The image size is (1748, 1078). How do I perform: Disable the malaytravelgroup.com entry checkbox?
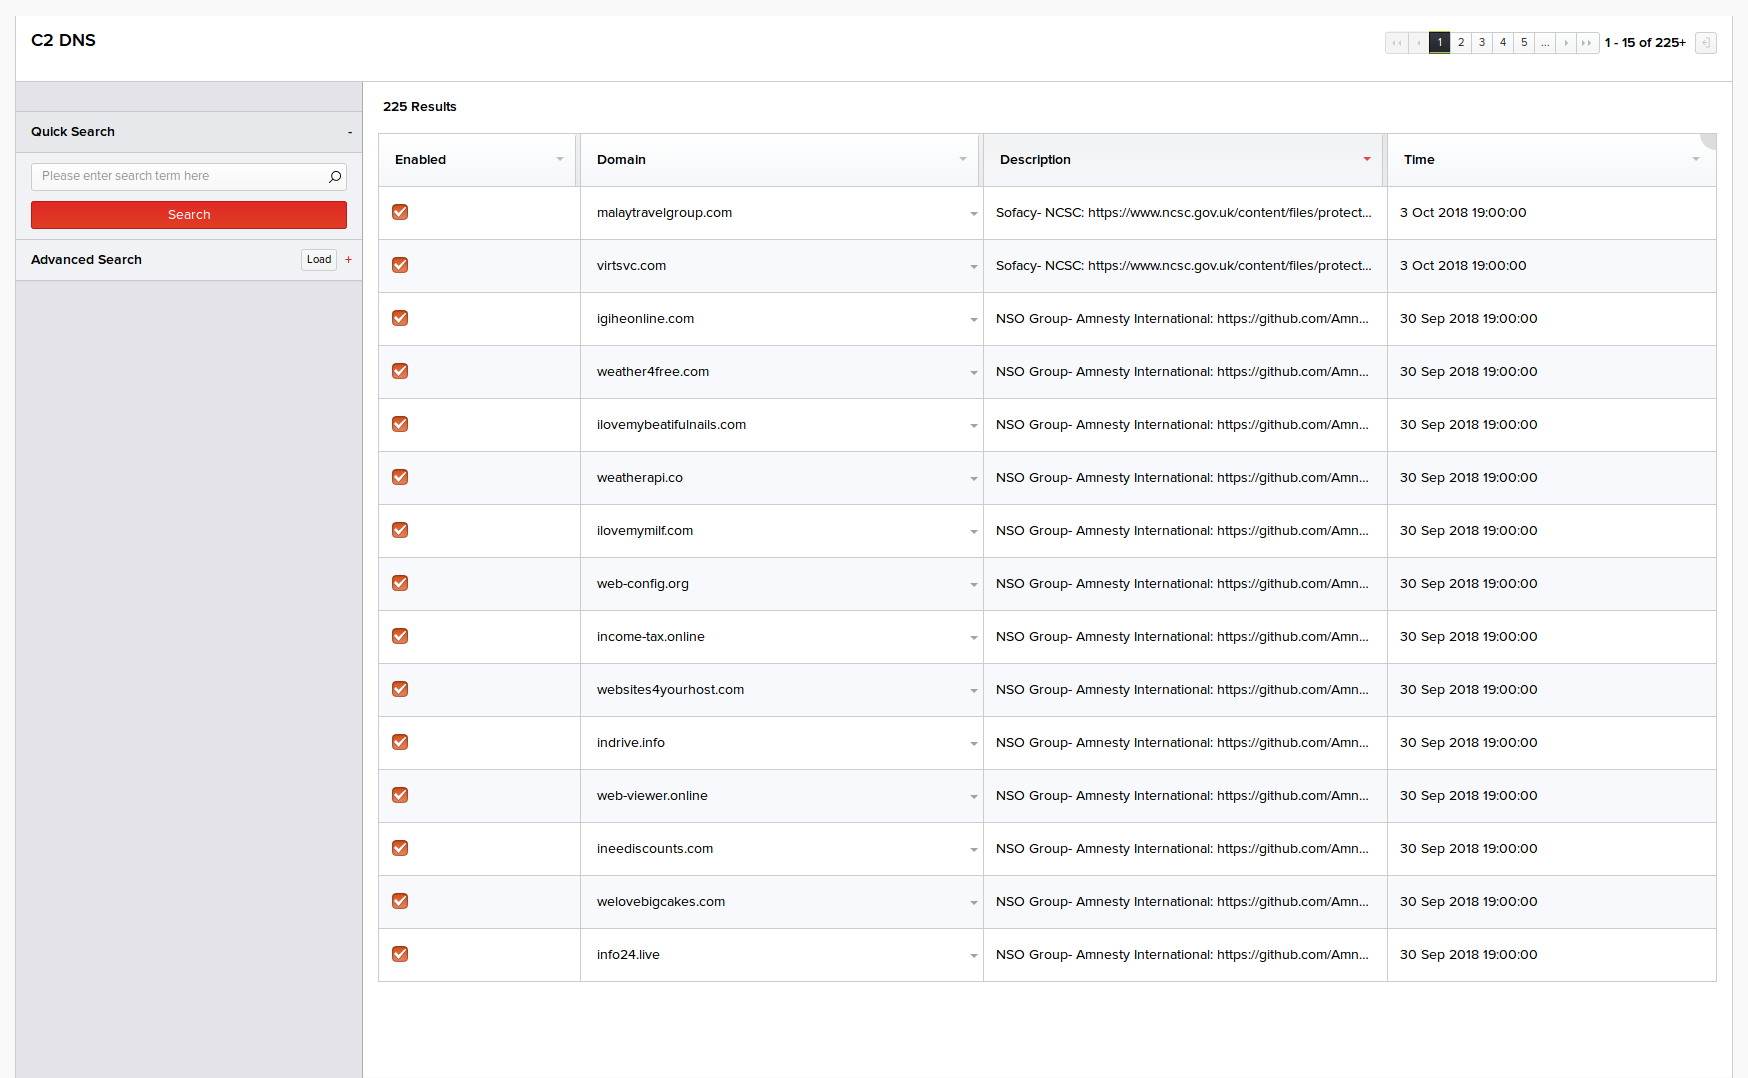pos(400,212)
